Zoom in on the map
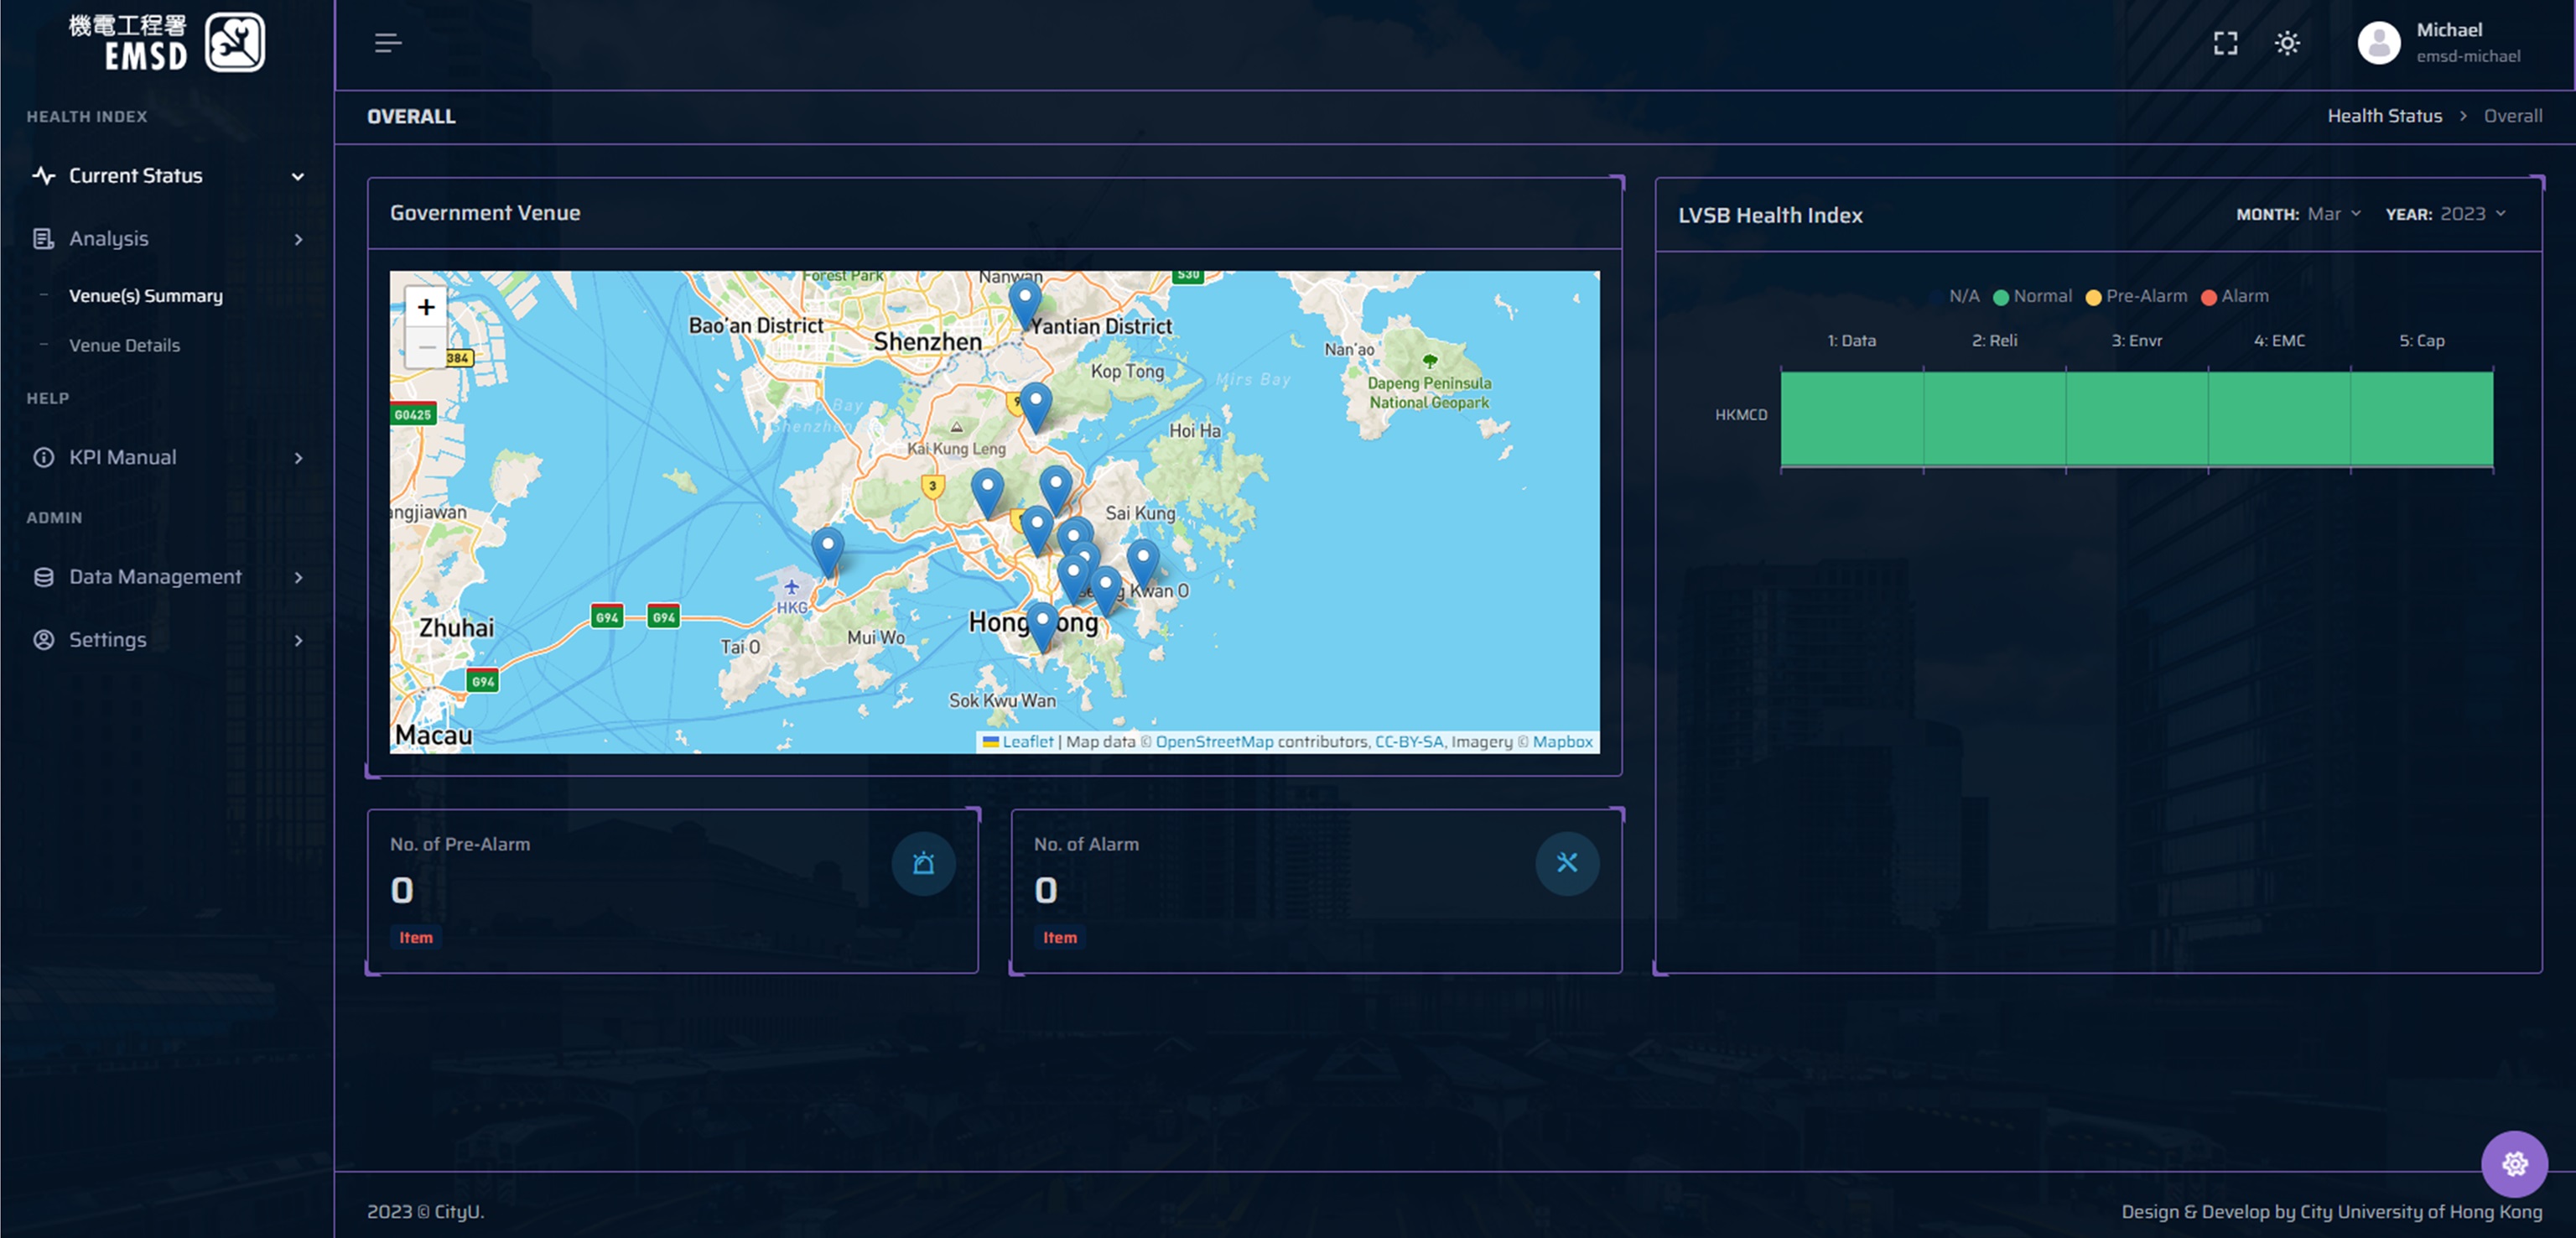Viewport: 2576px width, 1238px height. click(426, 307)
